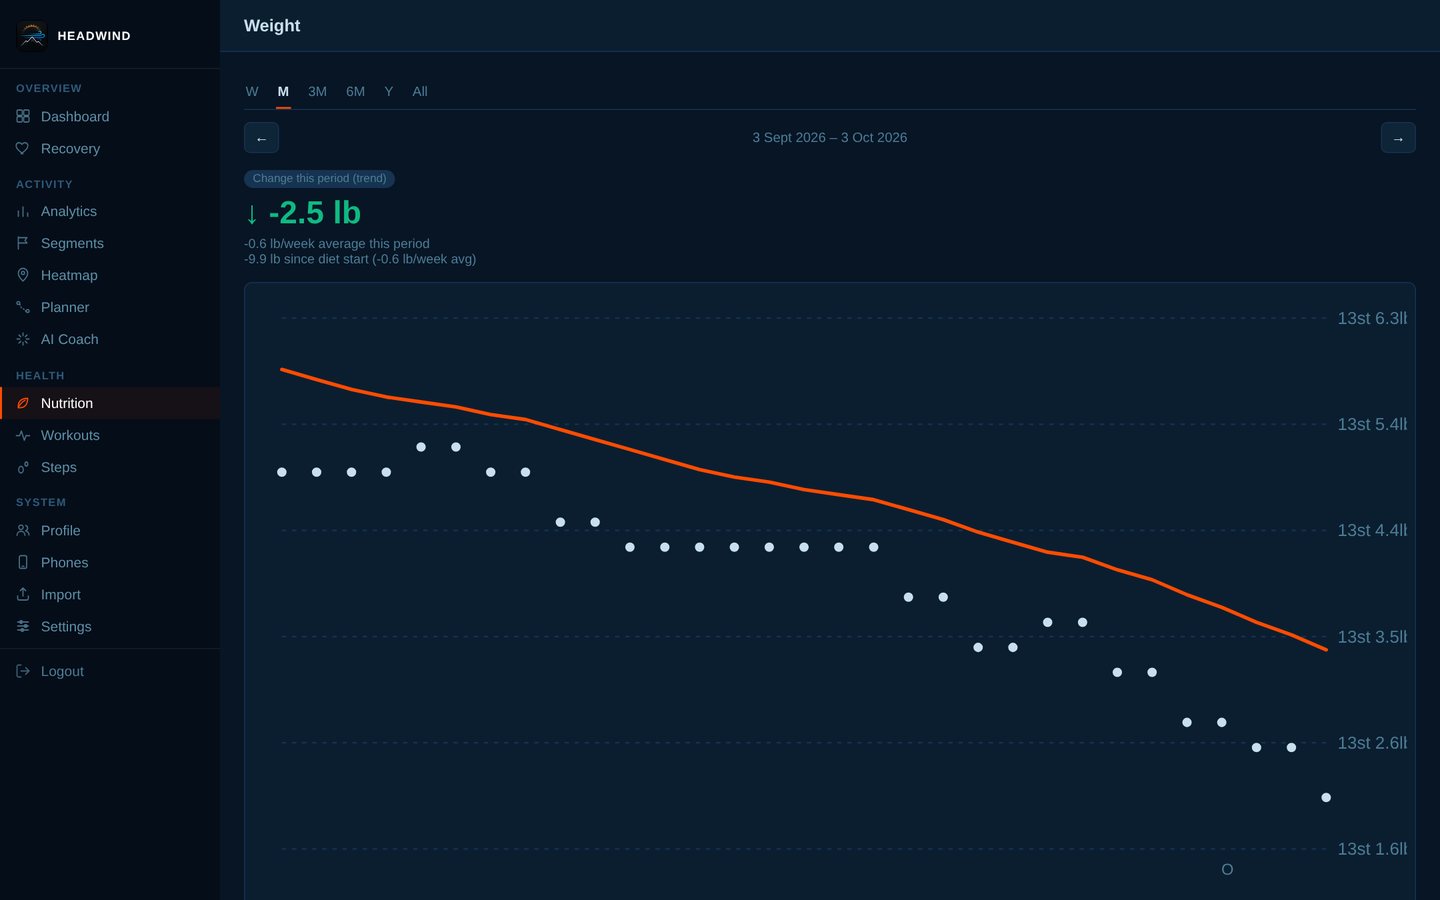Click the Dashboard grid icon
The width and height of the screenshot is (1440, 900).
click(23, 117)
